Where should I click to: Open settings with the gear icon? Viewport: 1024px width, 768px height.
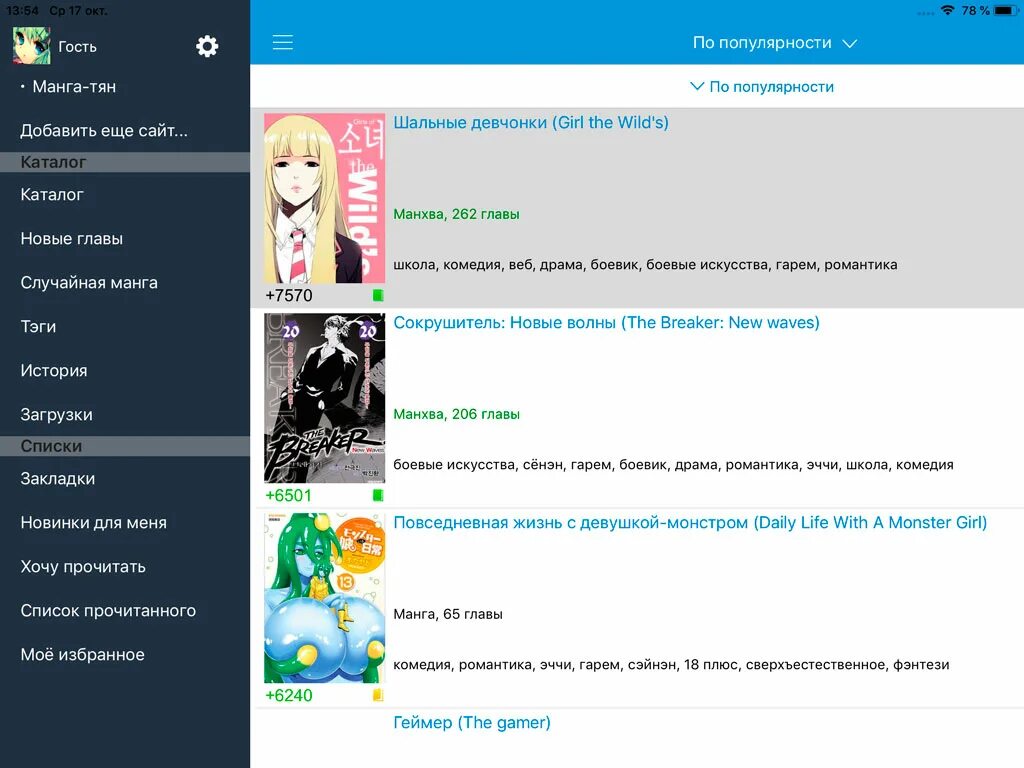(x=207, y=46)
